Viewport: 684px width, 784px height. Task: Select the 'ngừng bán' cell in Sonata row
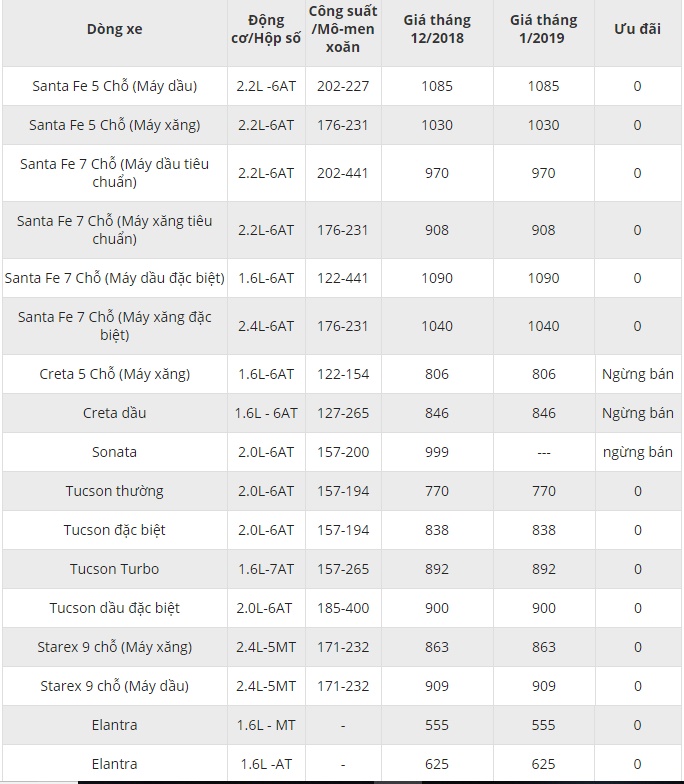(x=637, y=452)
